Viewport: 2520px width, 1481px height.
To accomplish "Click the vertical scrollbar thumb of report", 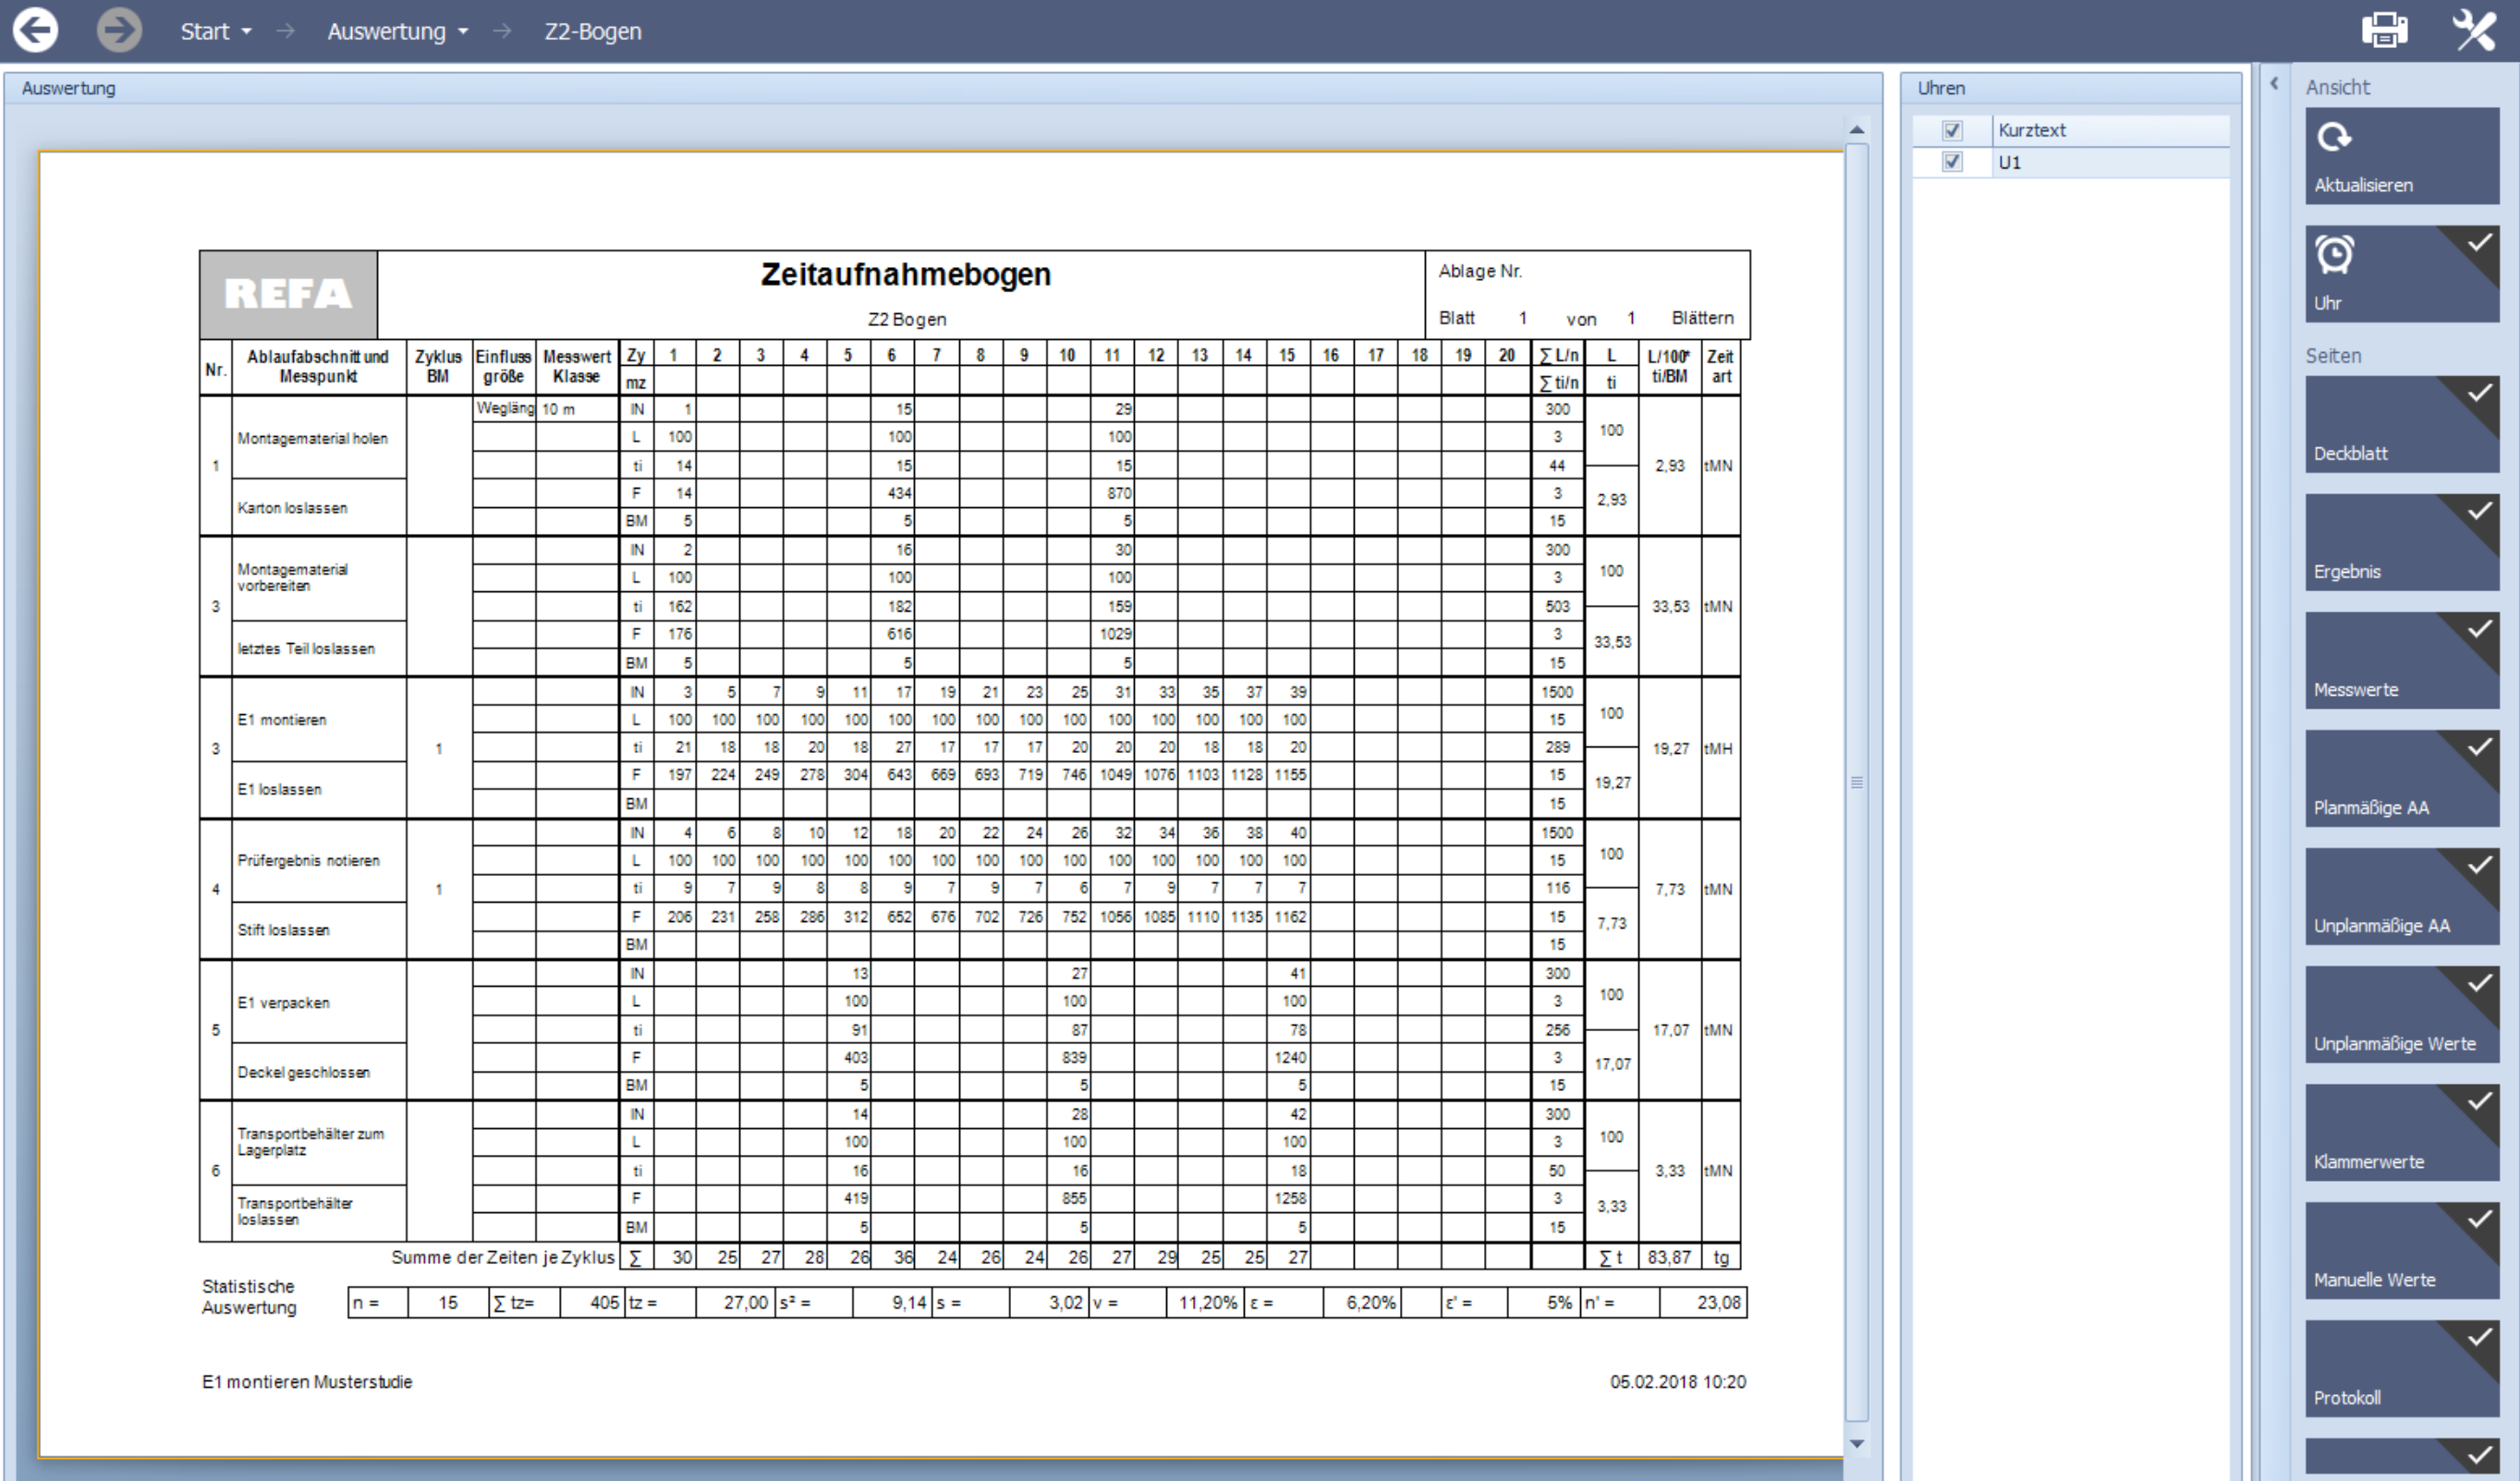I will [1857, 782].
